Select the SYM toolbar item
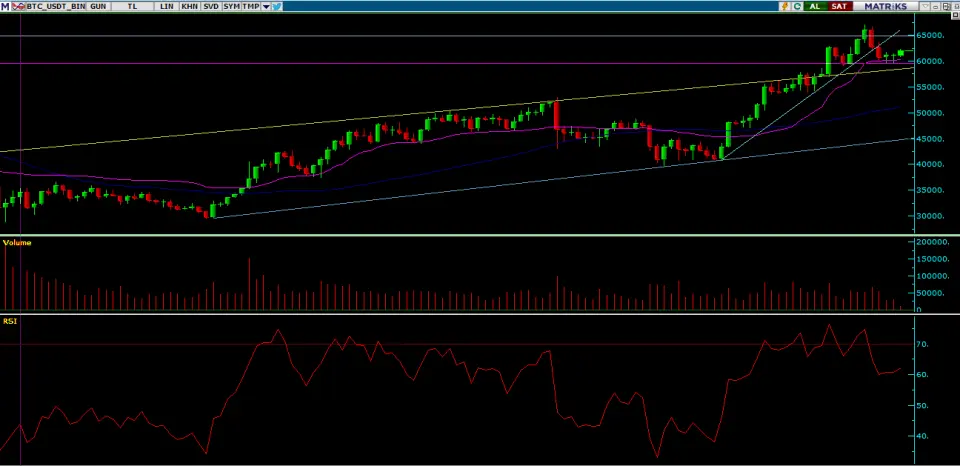The height and width of the screenshot is (466, 960). [x=231, y=6]
